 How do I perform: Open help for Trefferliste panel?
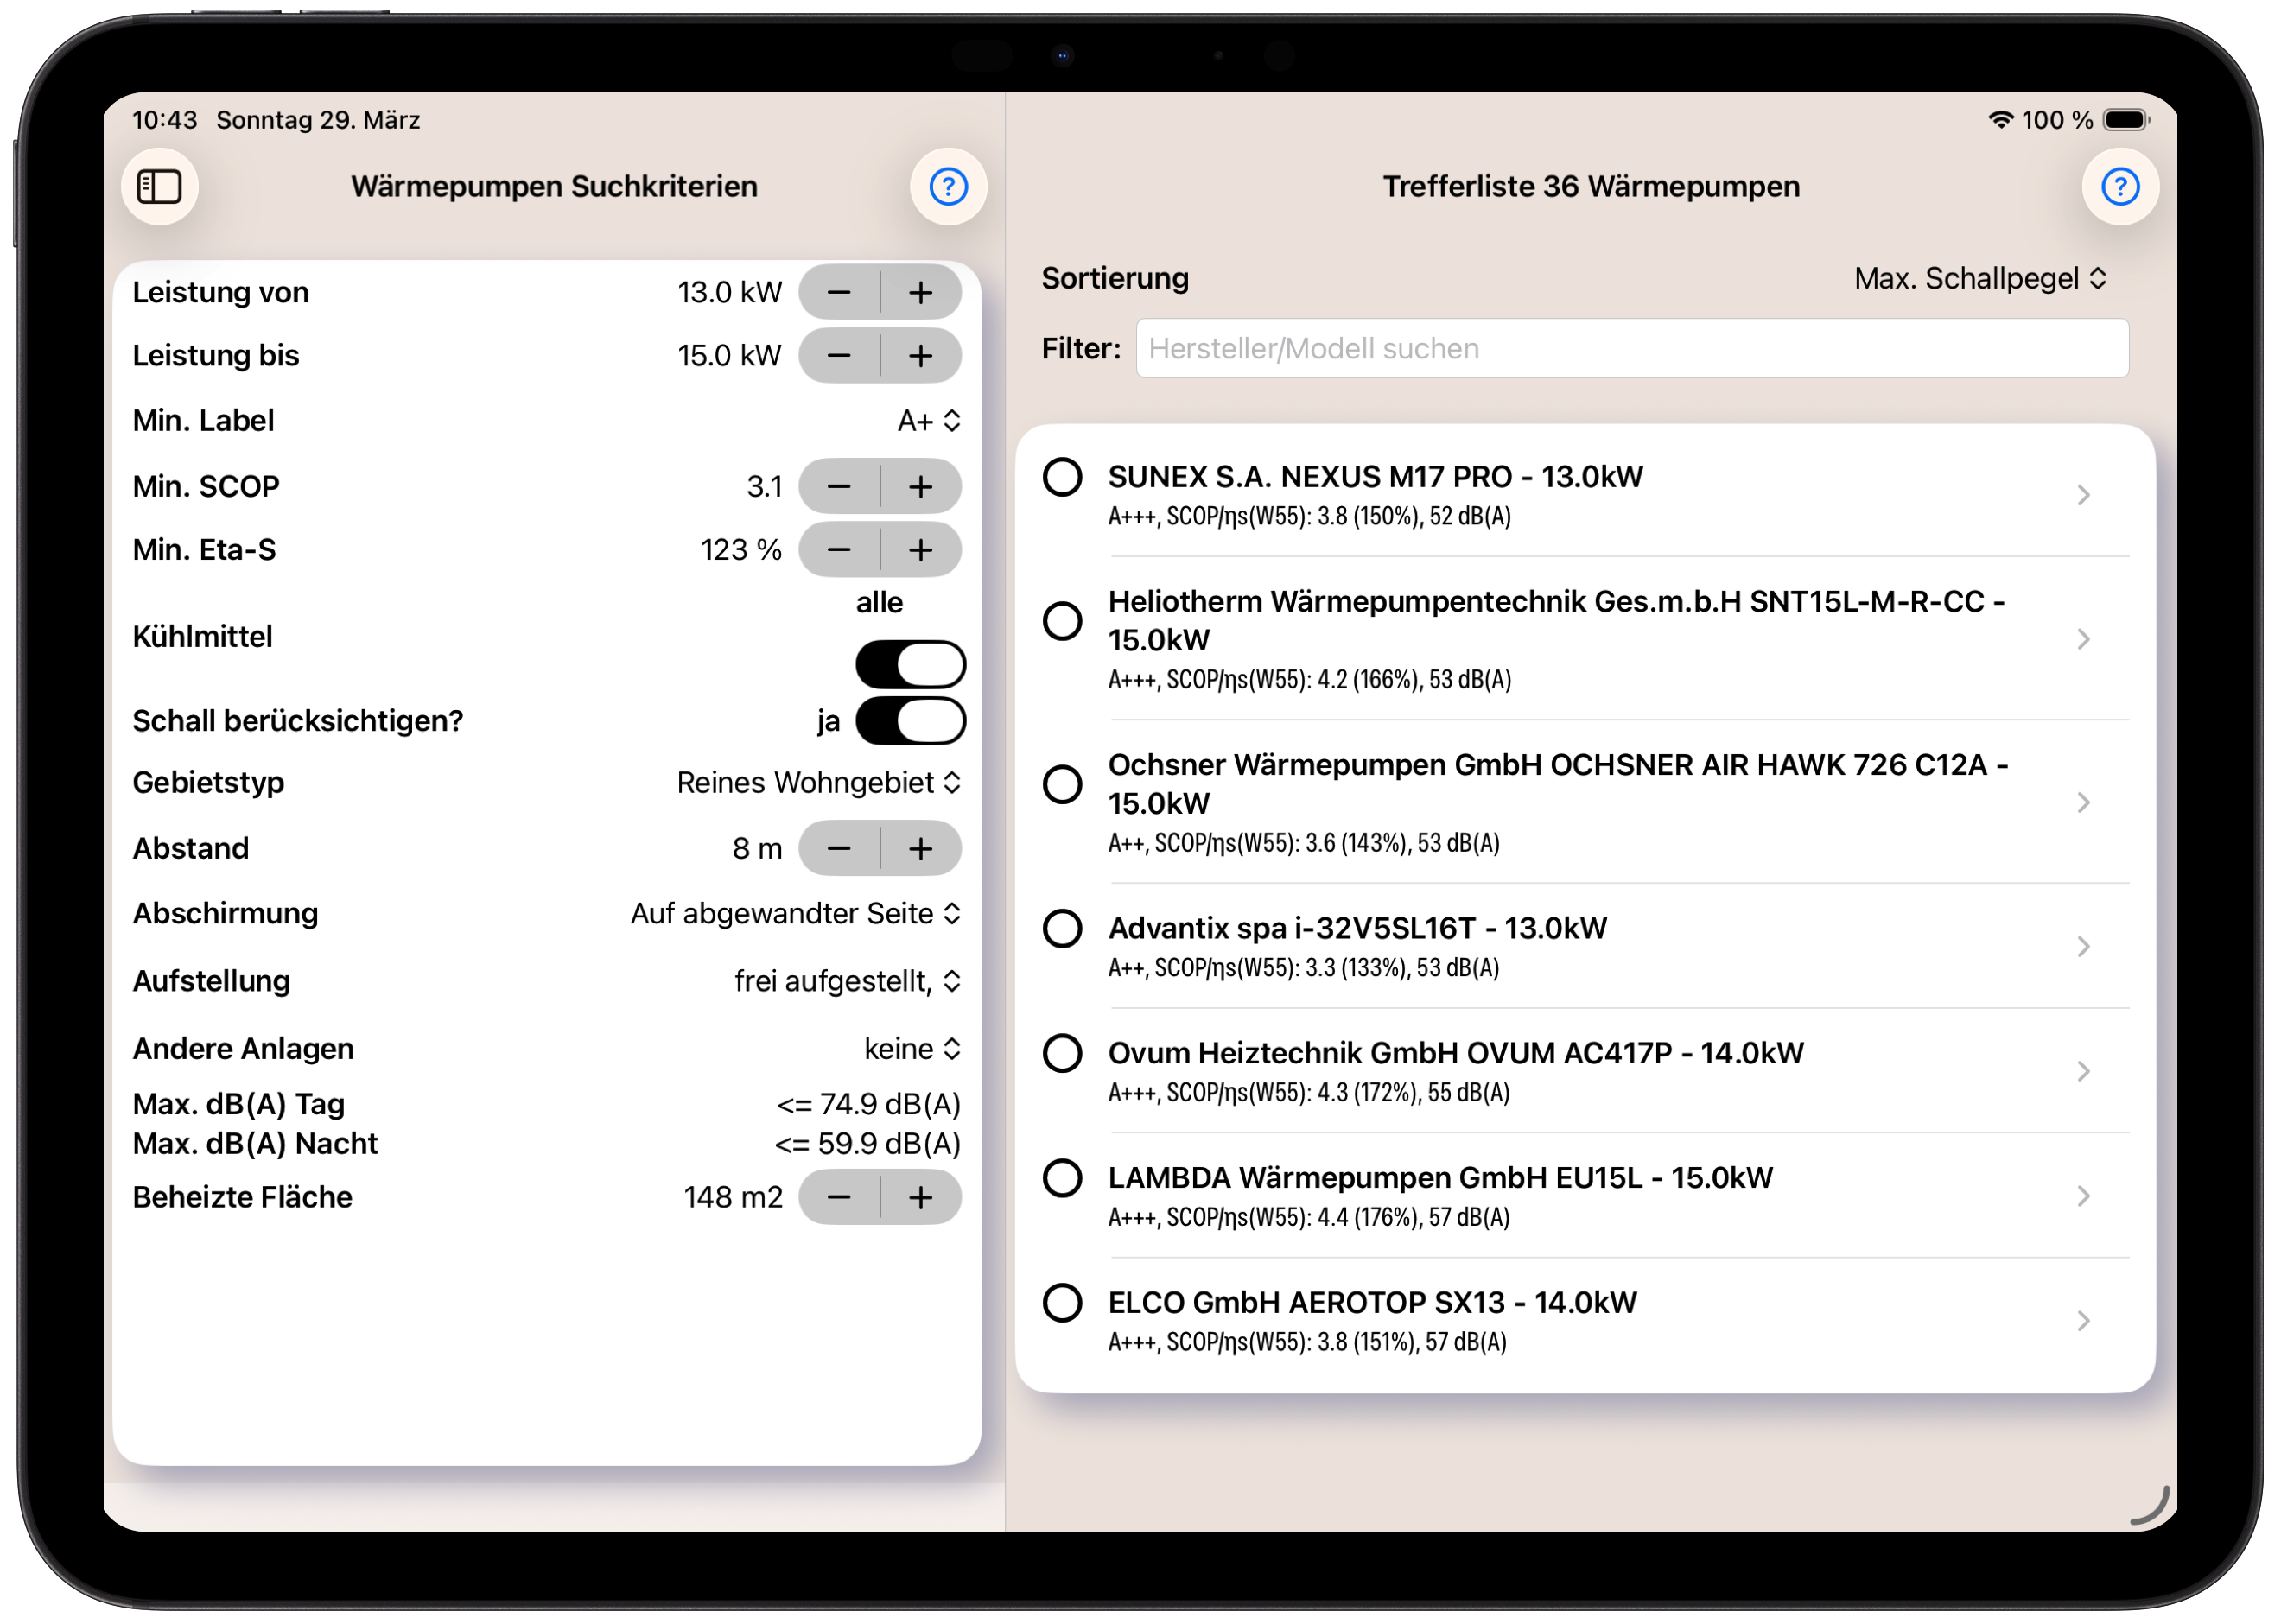coord(2119,187)
